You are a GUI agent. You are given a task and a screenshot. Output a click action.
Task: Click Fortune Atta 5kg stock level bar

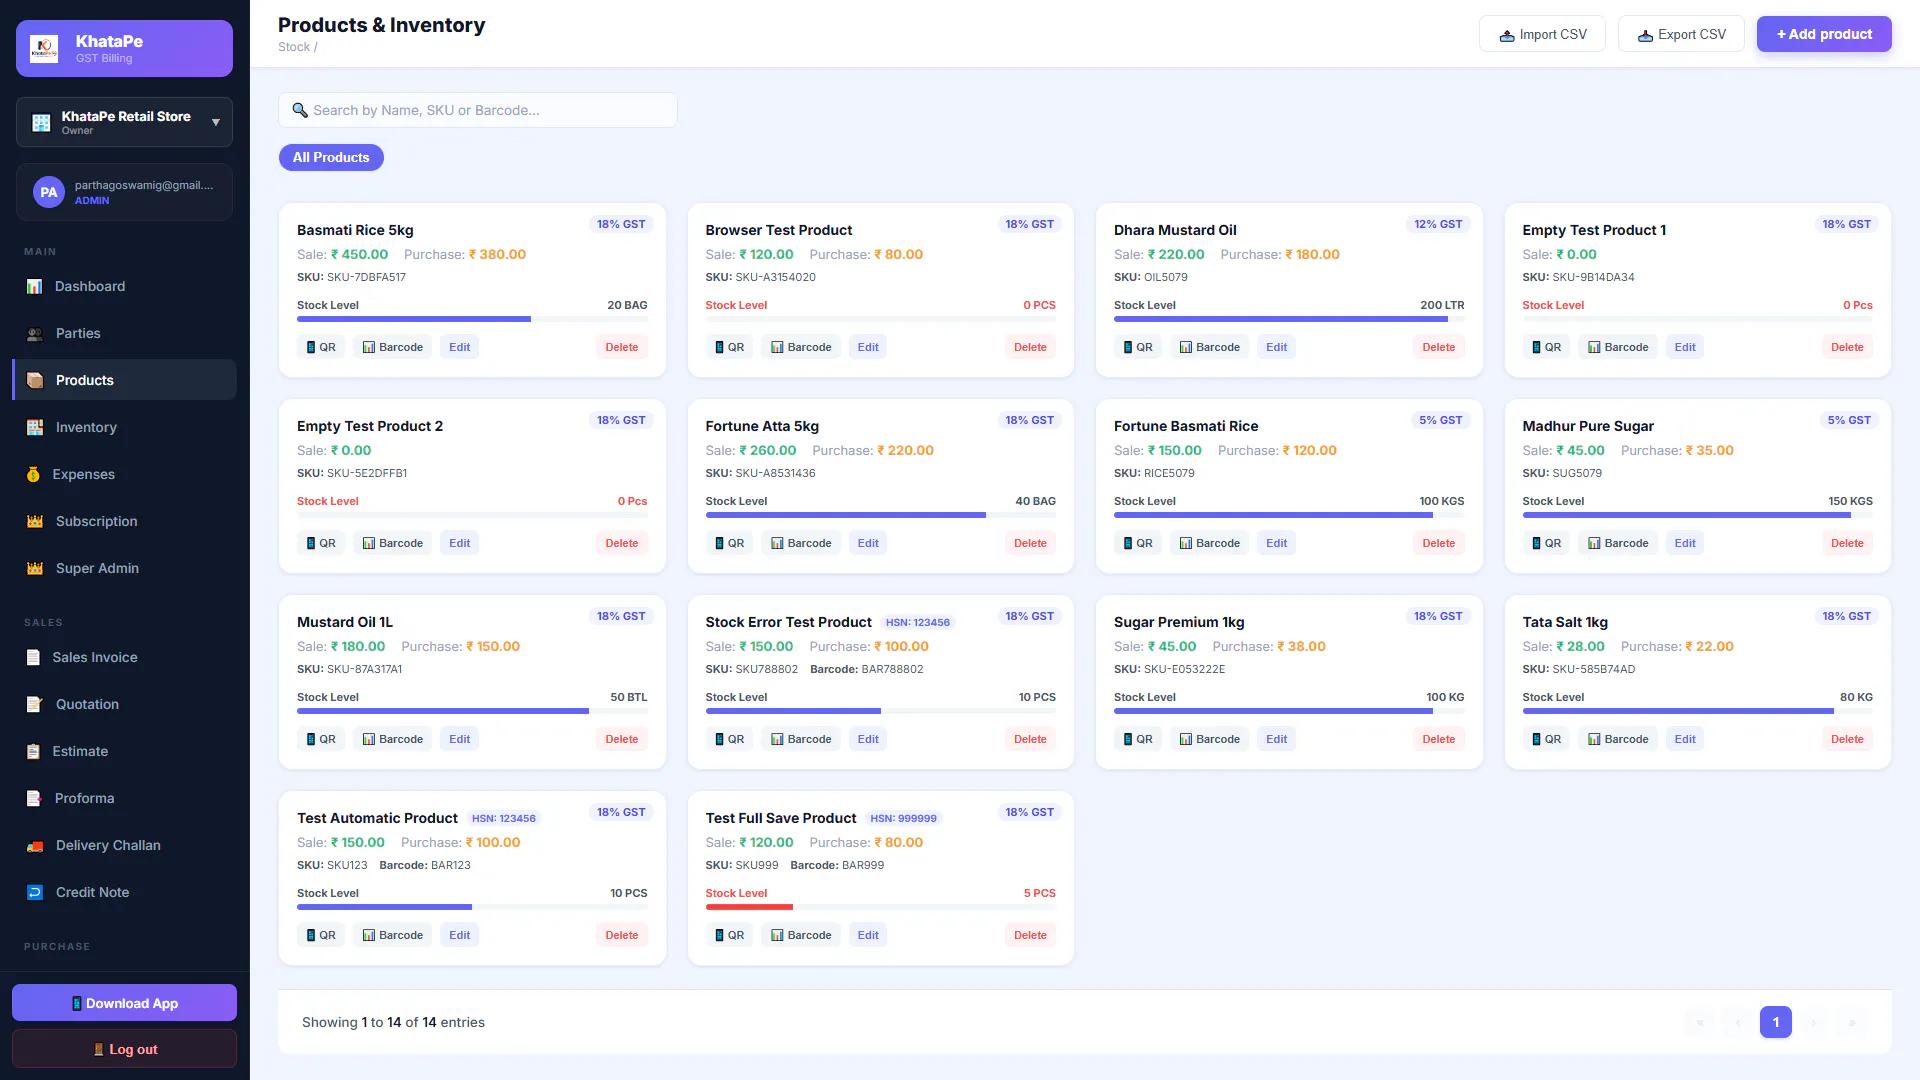[881, 515]
